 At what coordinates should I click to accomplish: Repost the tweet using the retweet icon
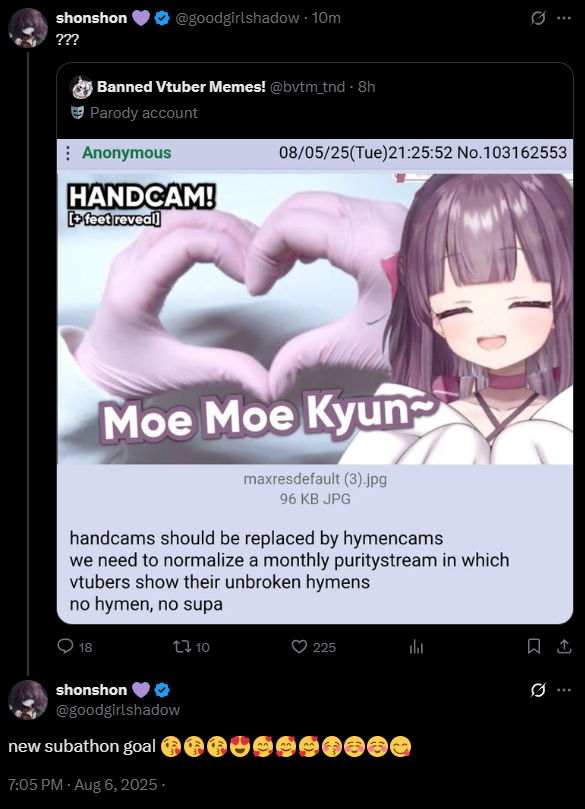pos(182,646)
